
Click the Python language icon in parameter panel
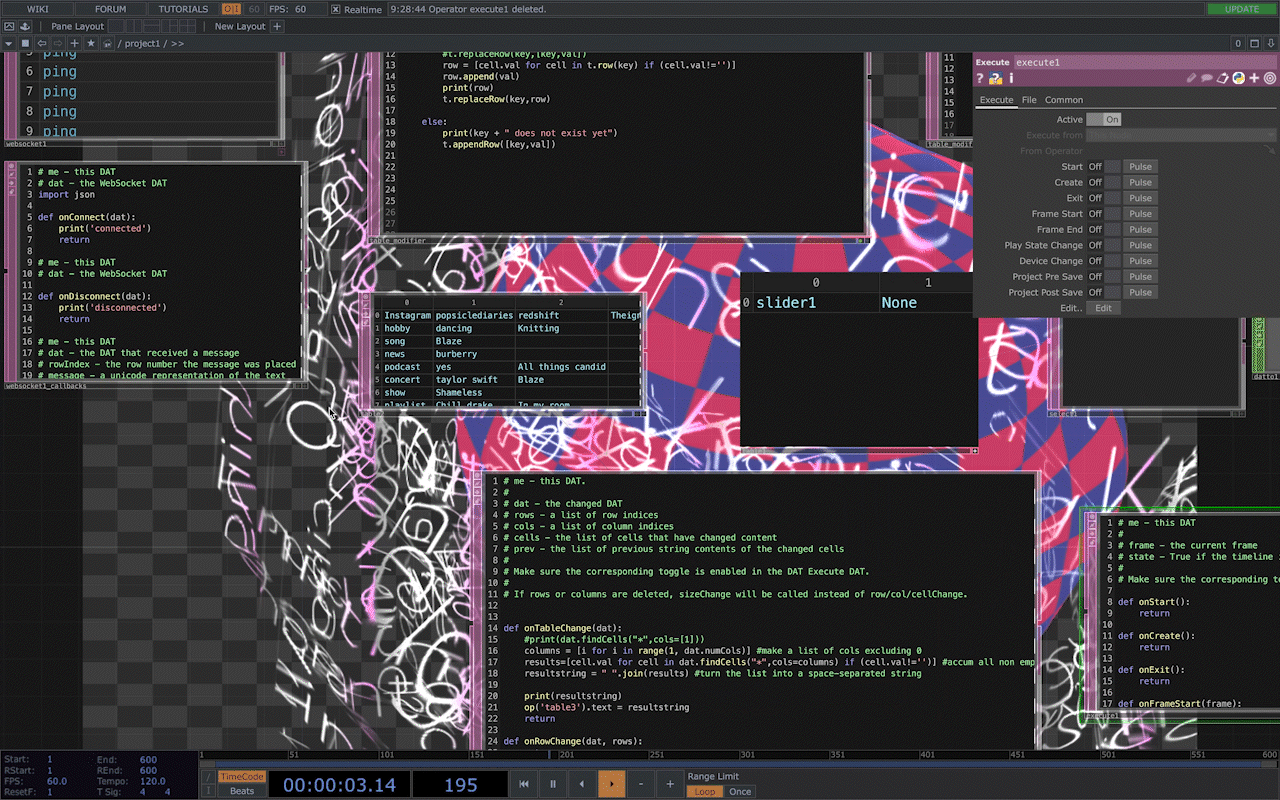(1238, 78)
